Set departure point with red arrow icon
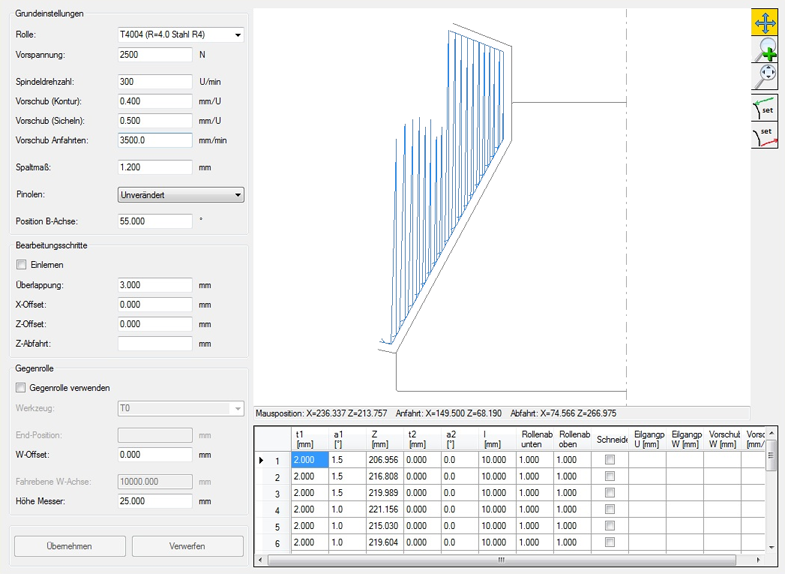 (765, 135)
